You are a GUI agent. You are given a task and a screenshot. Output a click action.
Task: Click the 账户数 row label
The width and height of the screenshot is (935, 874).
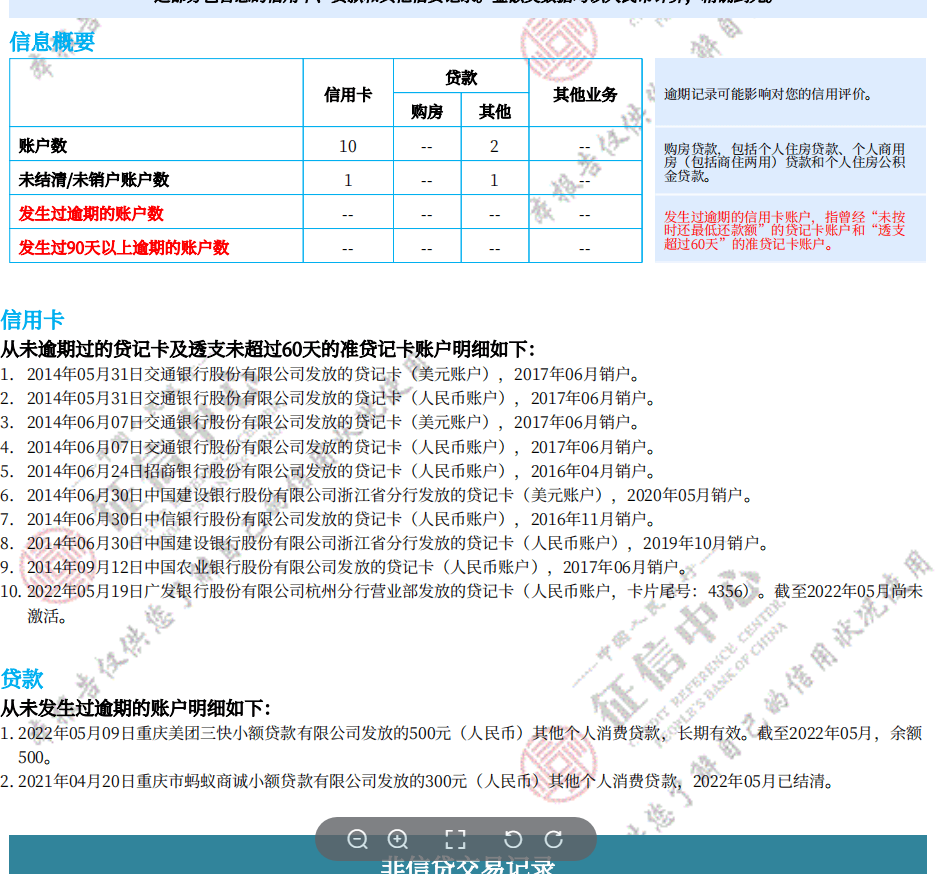[43, 145]
